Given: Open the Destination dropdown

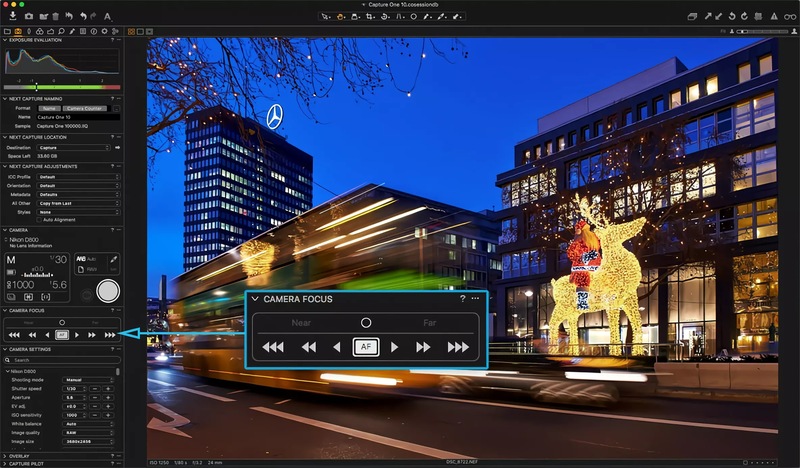Looking at the screenshot, I should click(73, 147).
